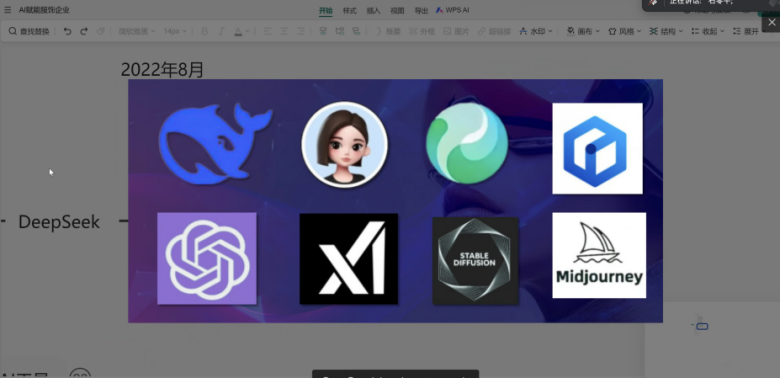Open the font color picker
The width and height of the screenshot is (780, 378).
coord(241,31)
